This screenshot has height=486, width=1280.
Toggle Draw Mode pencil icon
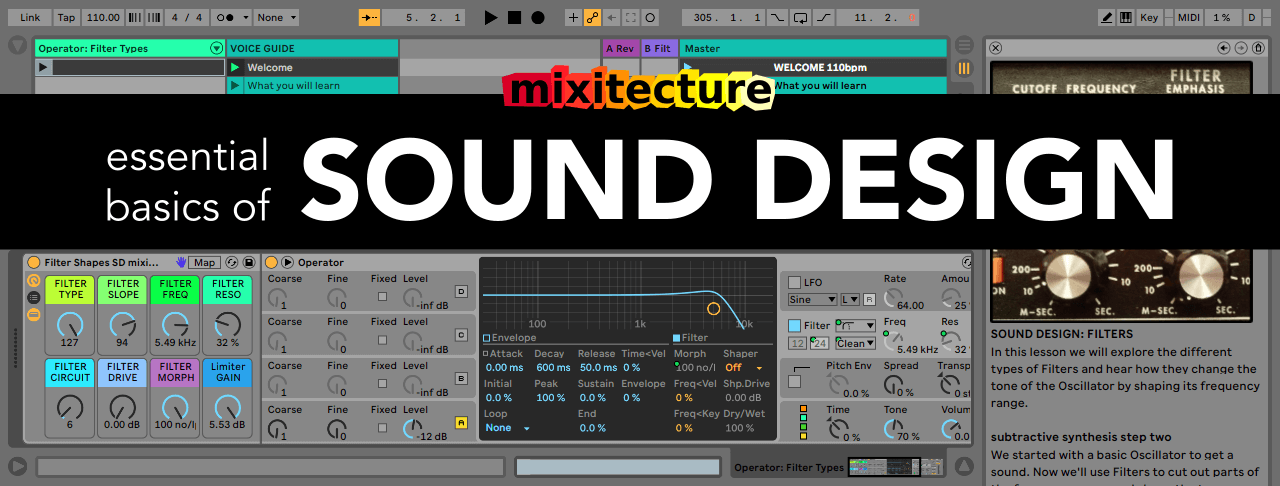(x=1107, y=17)
